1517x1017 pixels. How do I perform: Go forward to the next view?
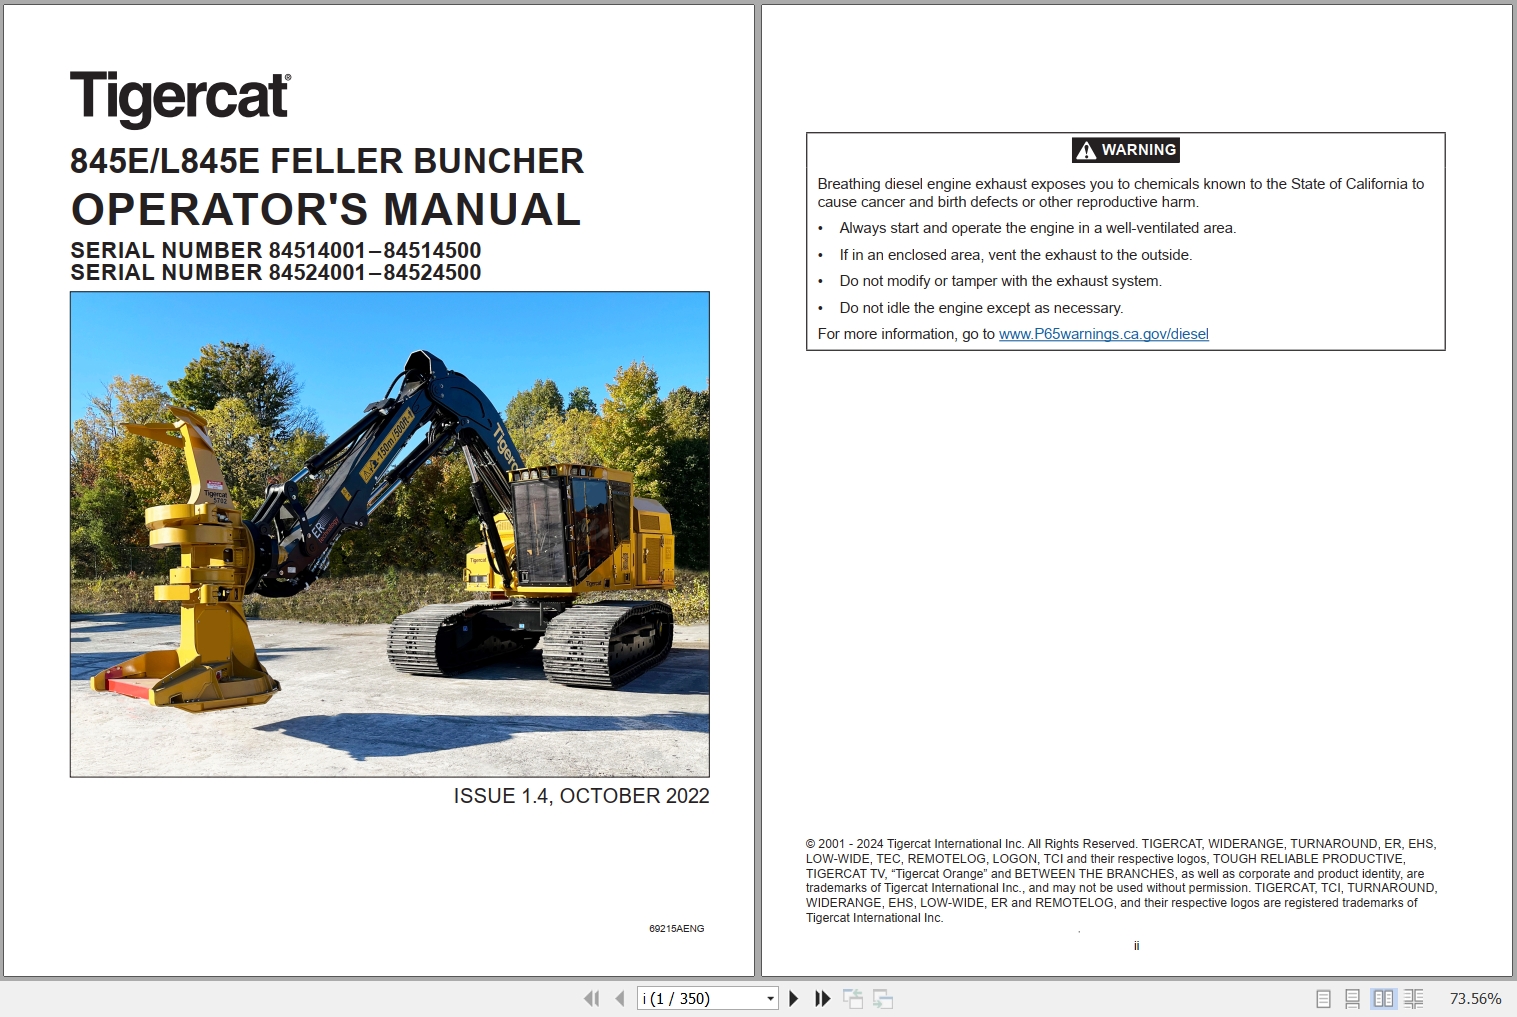pos(884,997)
